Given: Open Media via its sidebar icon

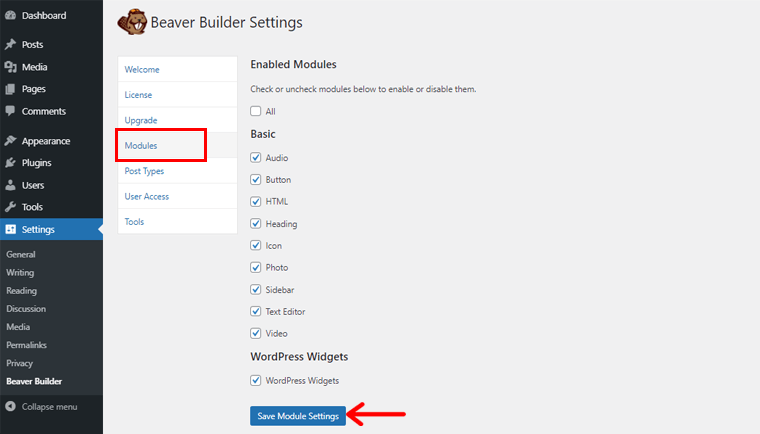Looking at the screenshot, I should tap(10, 67).
